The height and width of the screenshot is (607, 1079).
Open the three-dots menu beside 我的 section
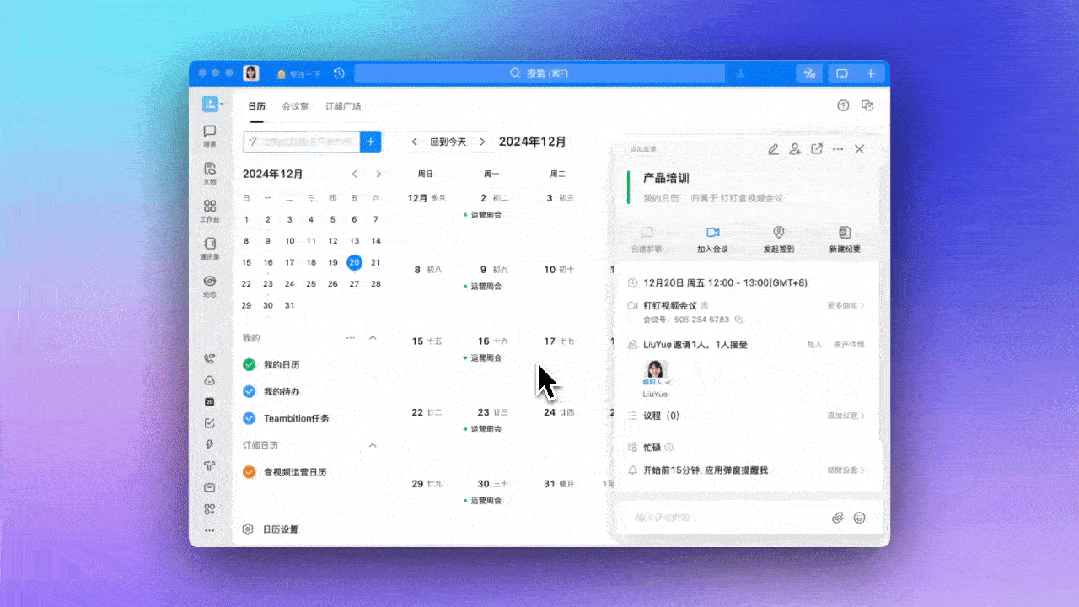coord(350,338)
